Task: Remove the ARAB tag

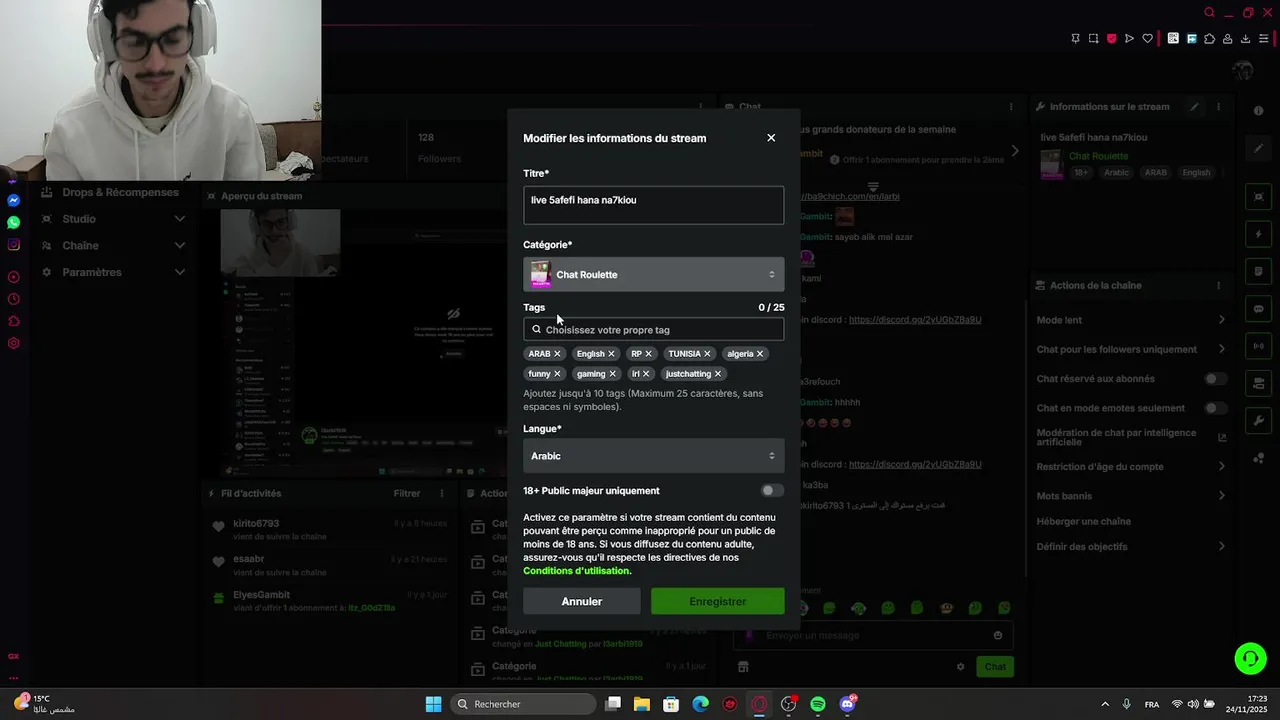Action: pos(557,354)
